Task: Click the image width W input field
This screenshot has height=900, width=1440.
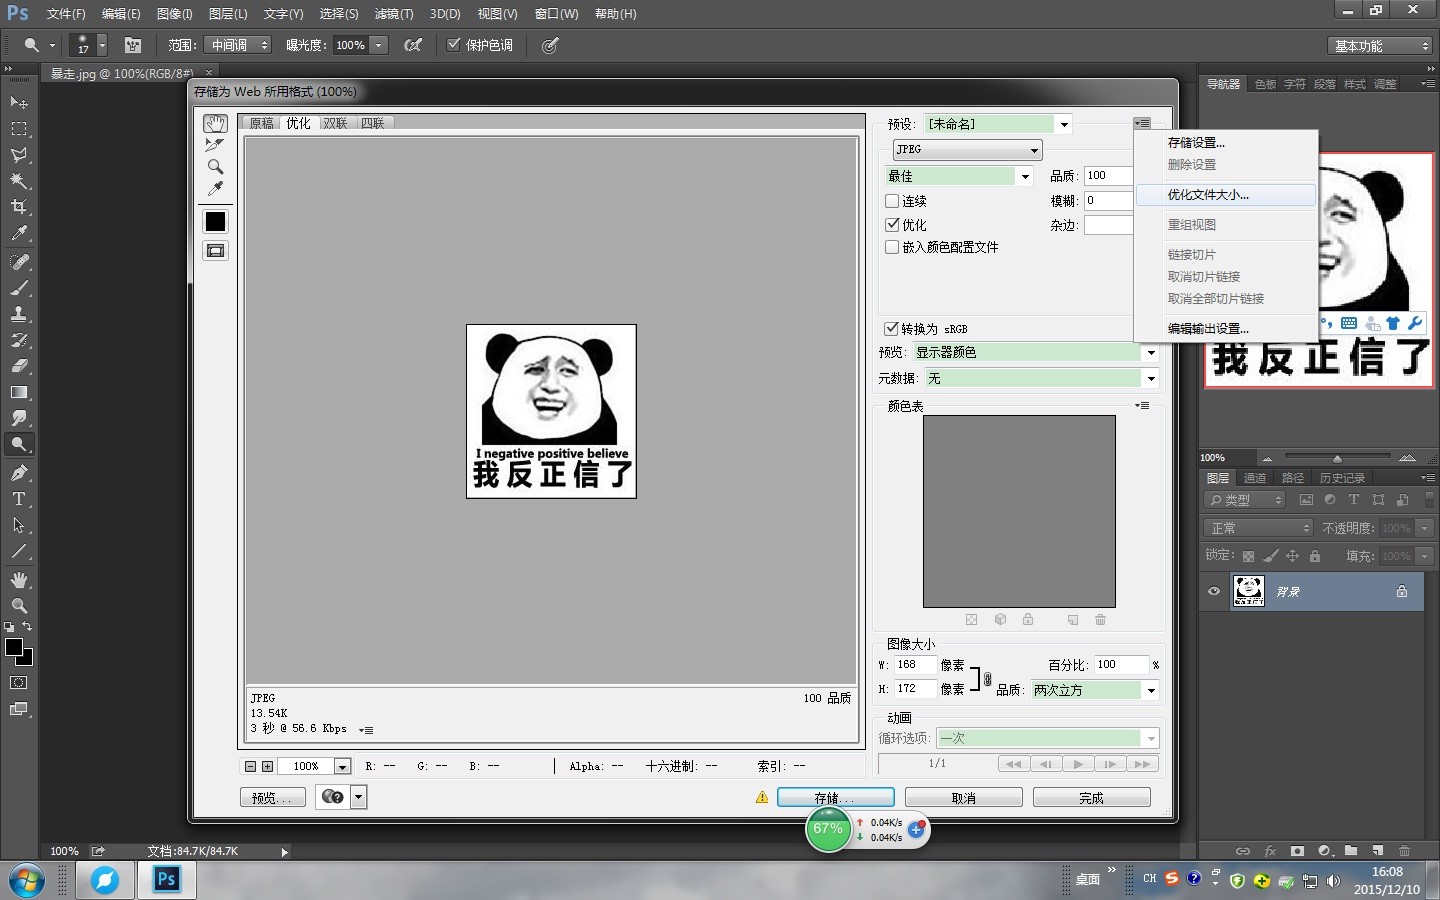Action: (x=914, y=665)
